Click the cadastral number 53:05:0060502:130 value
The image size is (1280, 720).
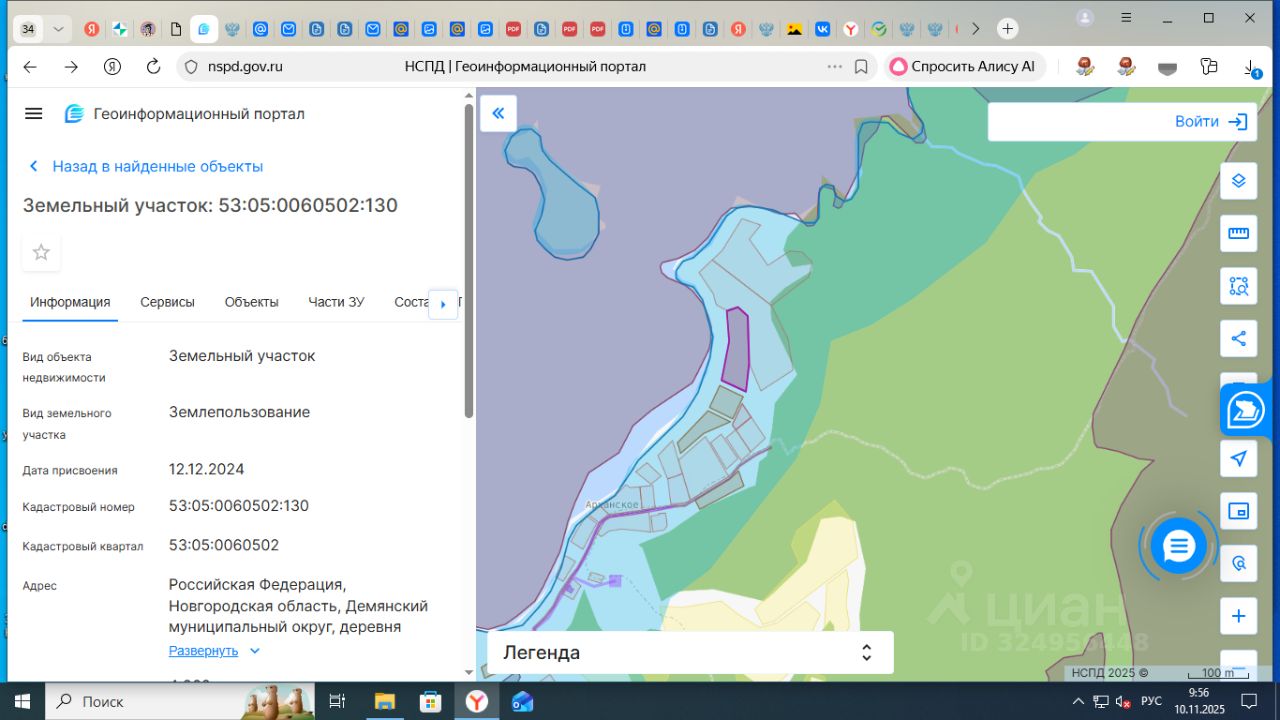(x=239, y=506)
